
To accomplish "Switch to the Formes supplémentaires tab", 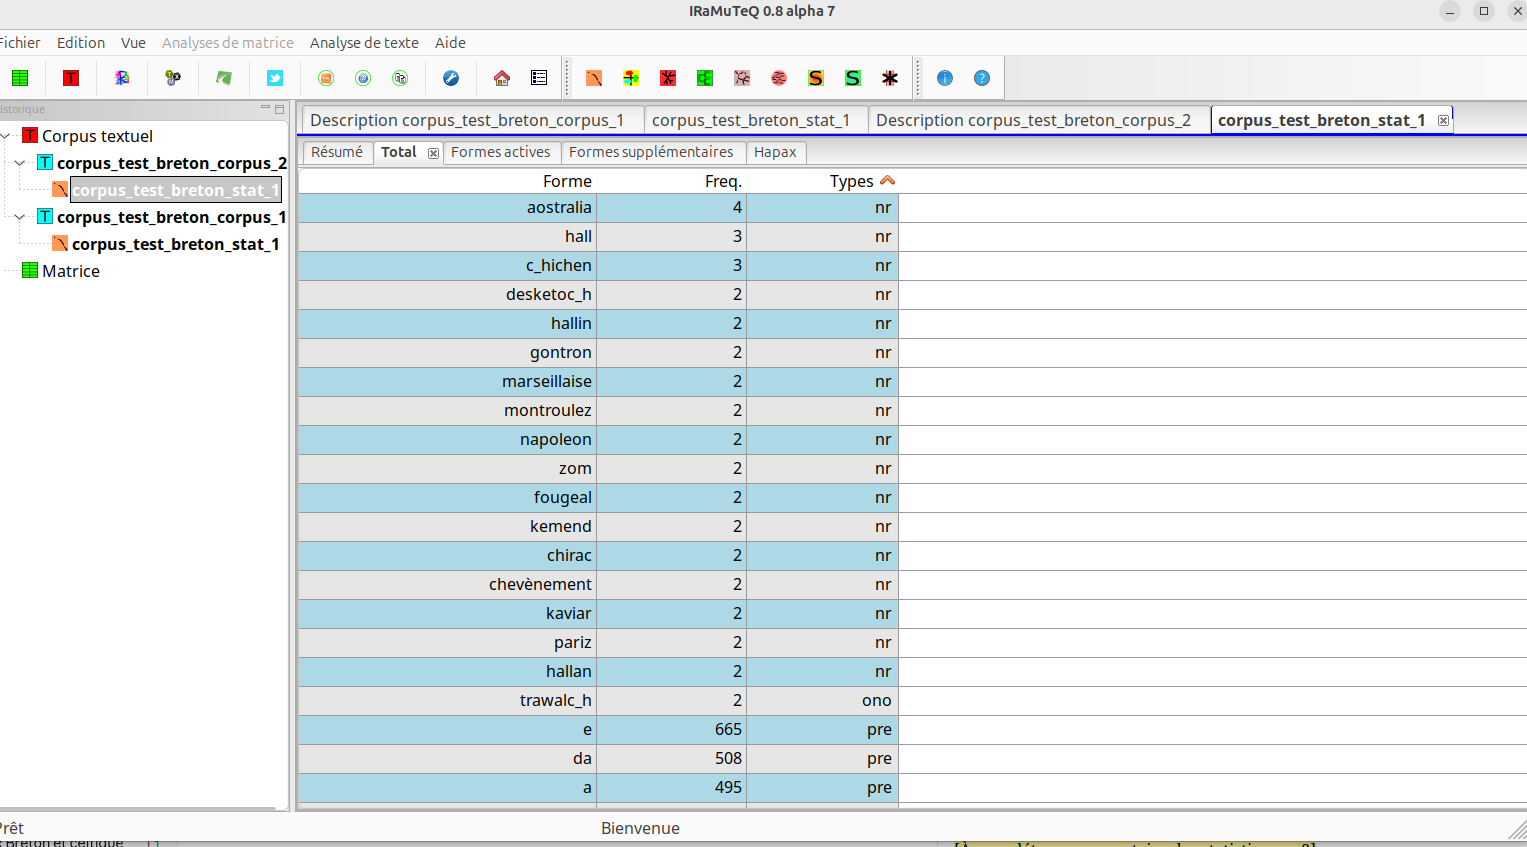I will [651, 152].
